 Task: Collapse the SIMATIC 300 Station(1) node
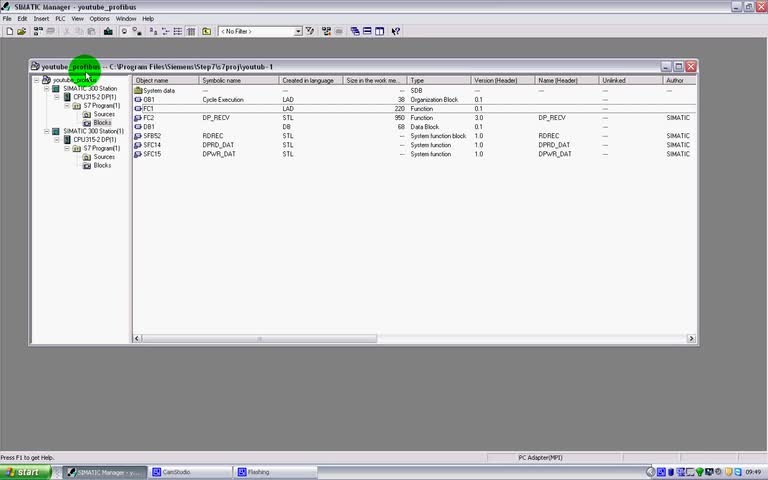coord(47,131)
